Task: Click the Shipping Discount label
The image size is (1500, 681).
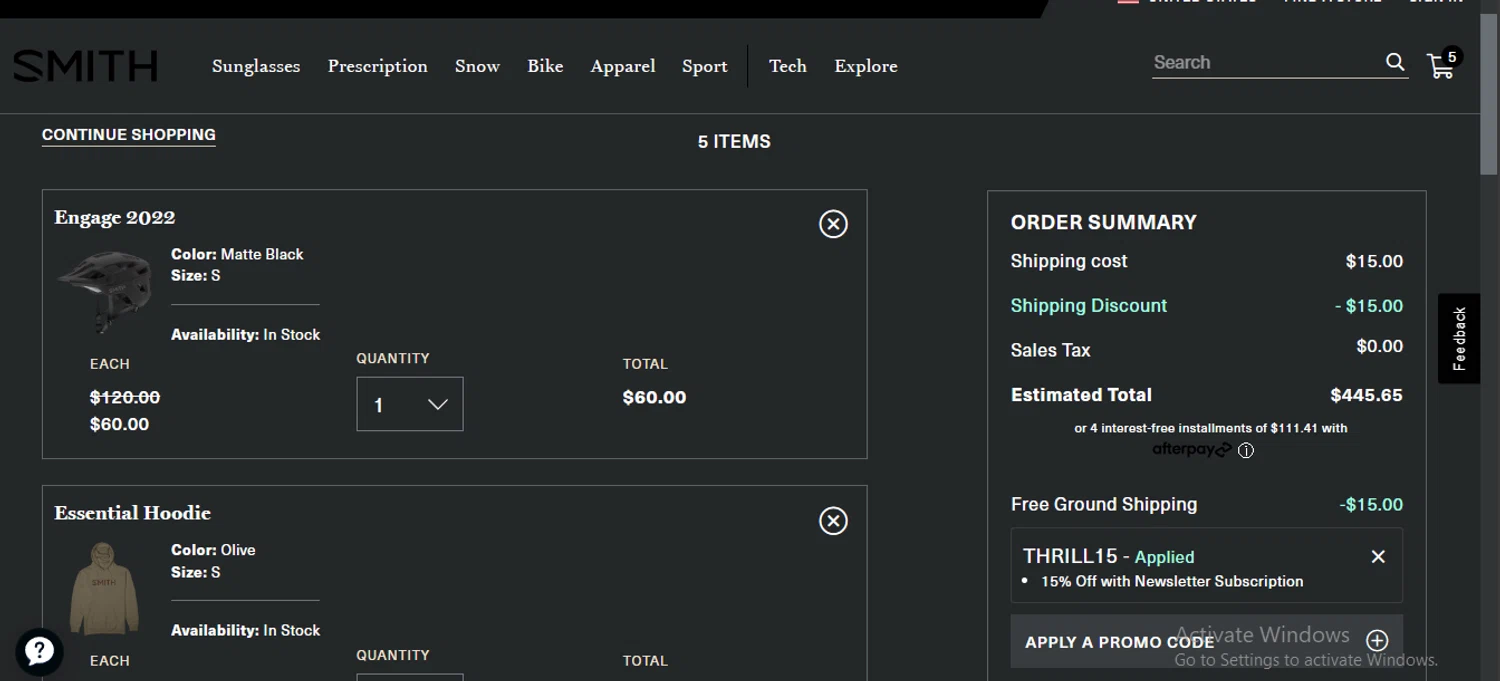Action: click(x=1089, y=306)
